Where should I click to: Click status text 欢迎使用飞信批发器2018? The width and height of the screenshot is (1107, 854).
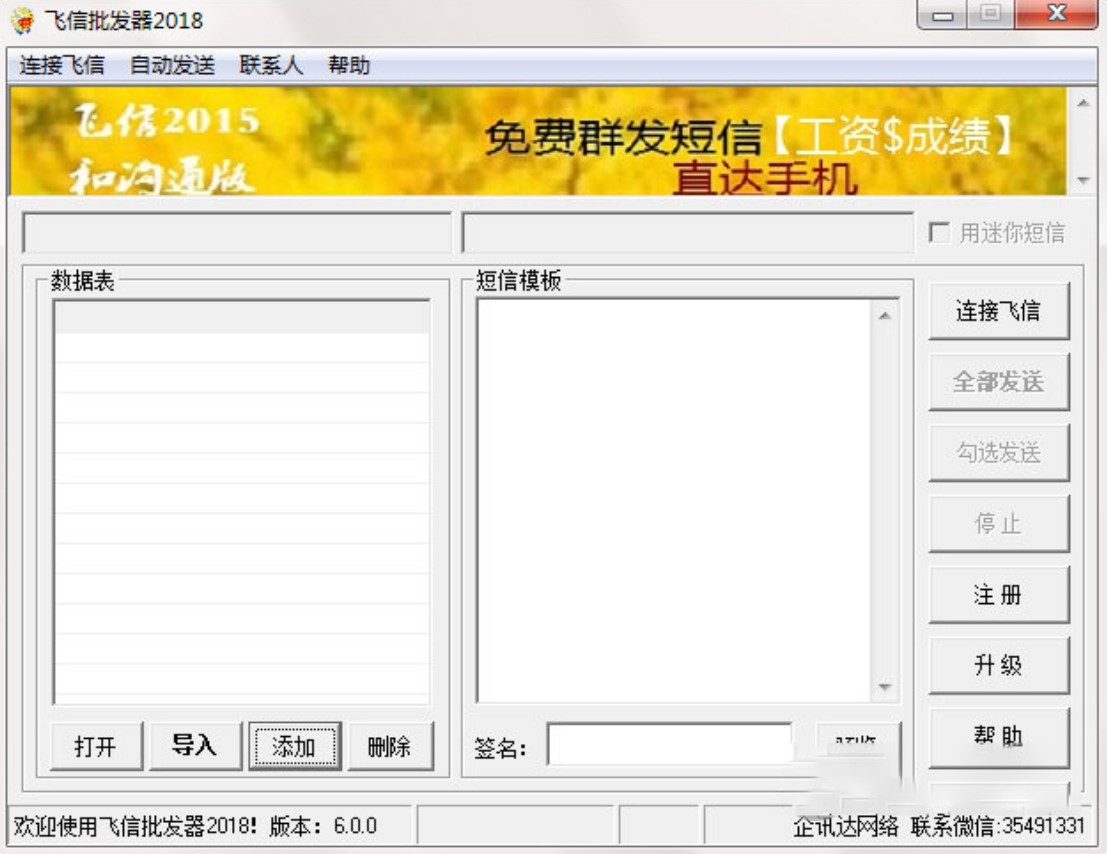(195, 825)
